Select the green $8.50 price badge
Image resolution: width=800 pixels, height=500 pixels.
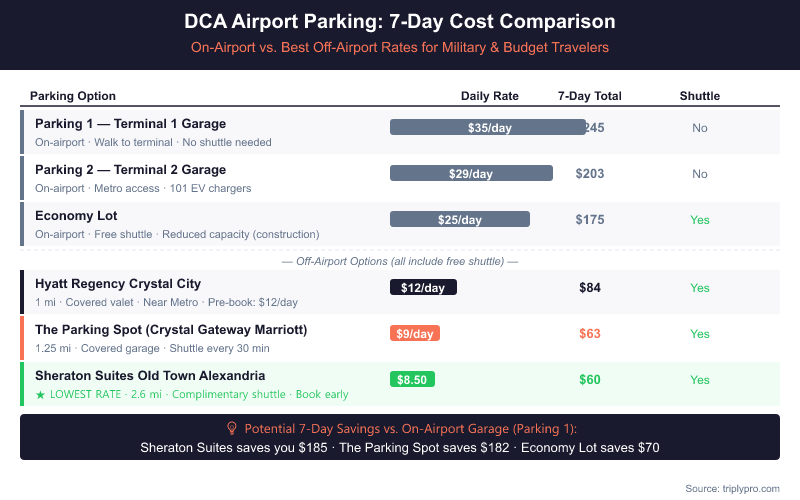click(x=412, y=379)
